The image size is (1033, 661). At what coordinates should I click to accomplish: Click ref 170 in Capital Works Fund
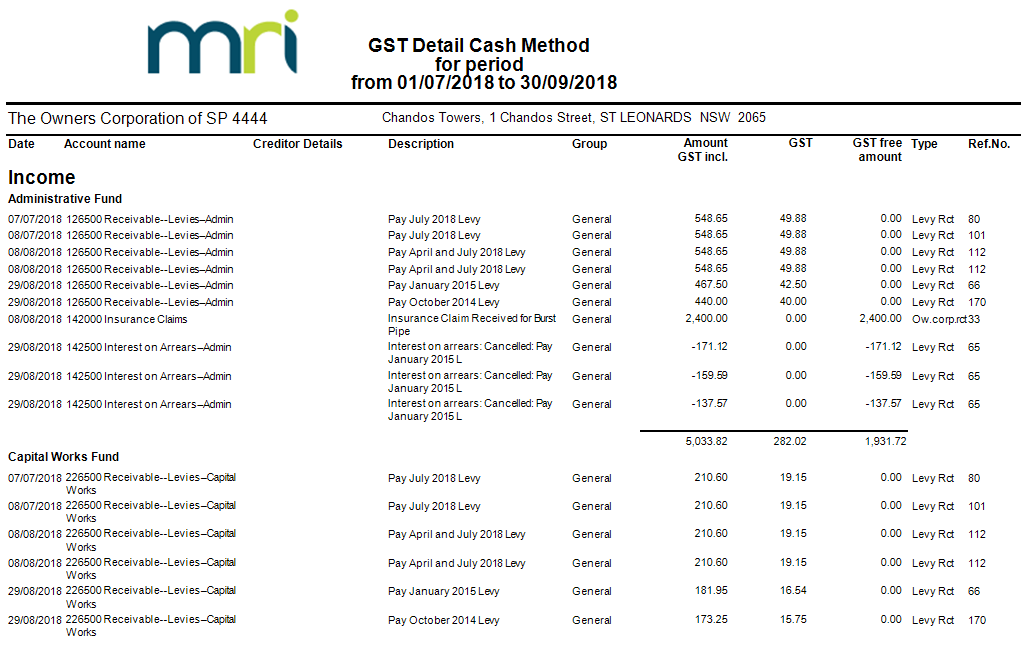(977, 620)
